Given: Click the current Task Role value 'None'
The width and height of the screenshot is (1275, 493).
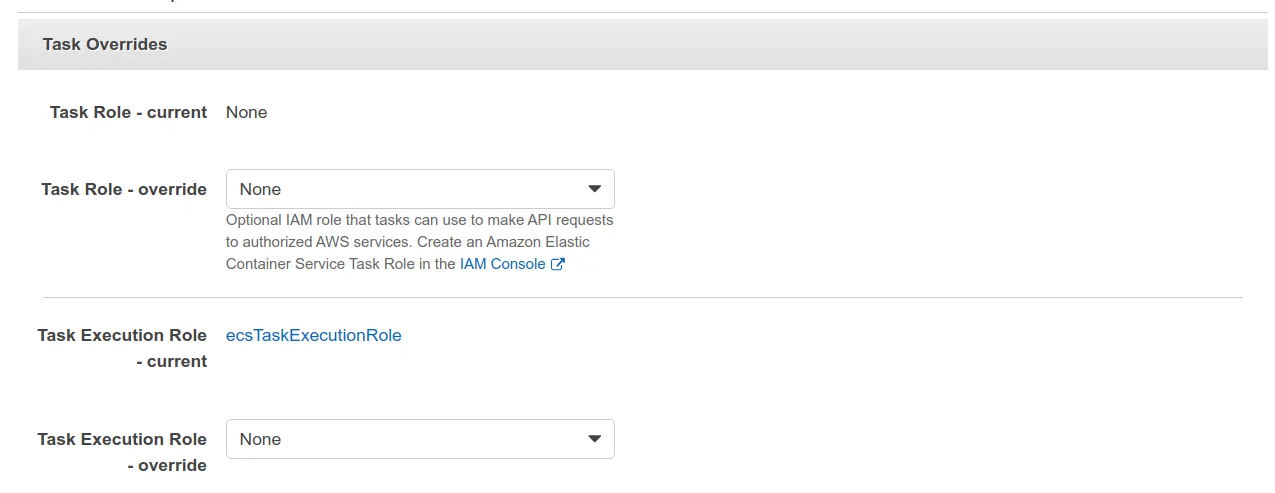Looking at the screenshot, I should (246, 112).
